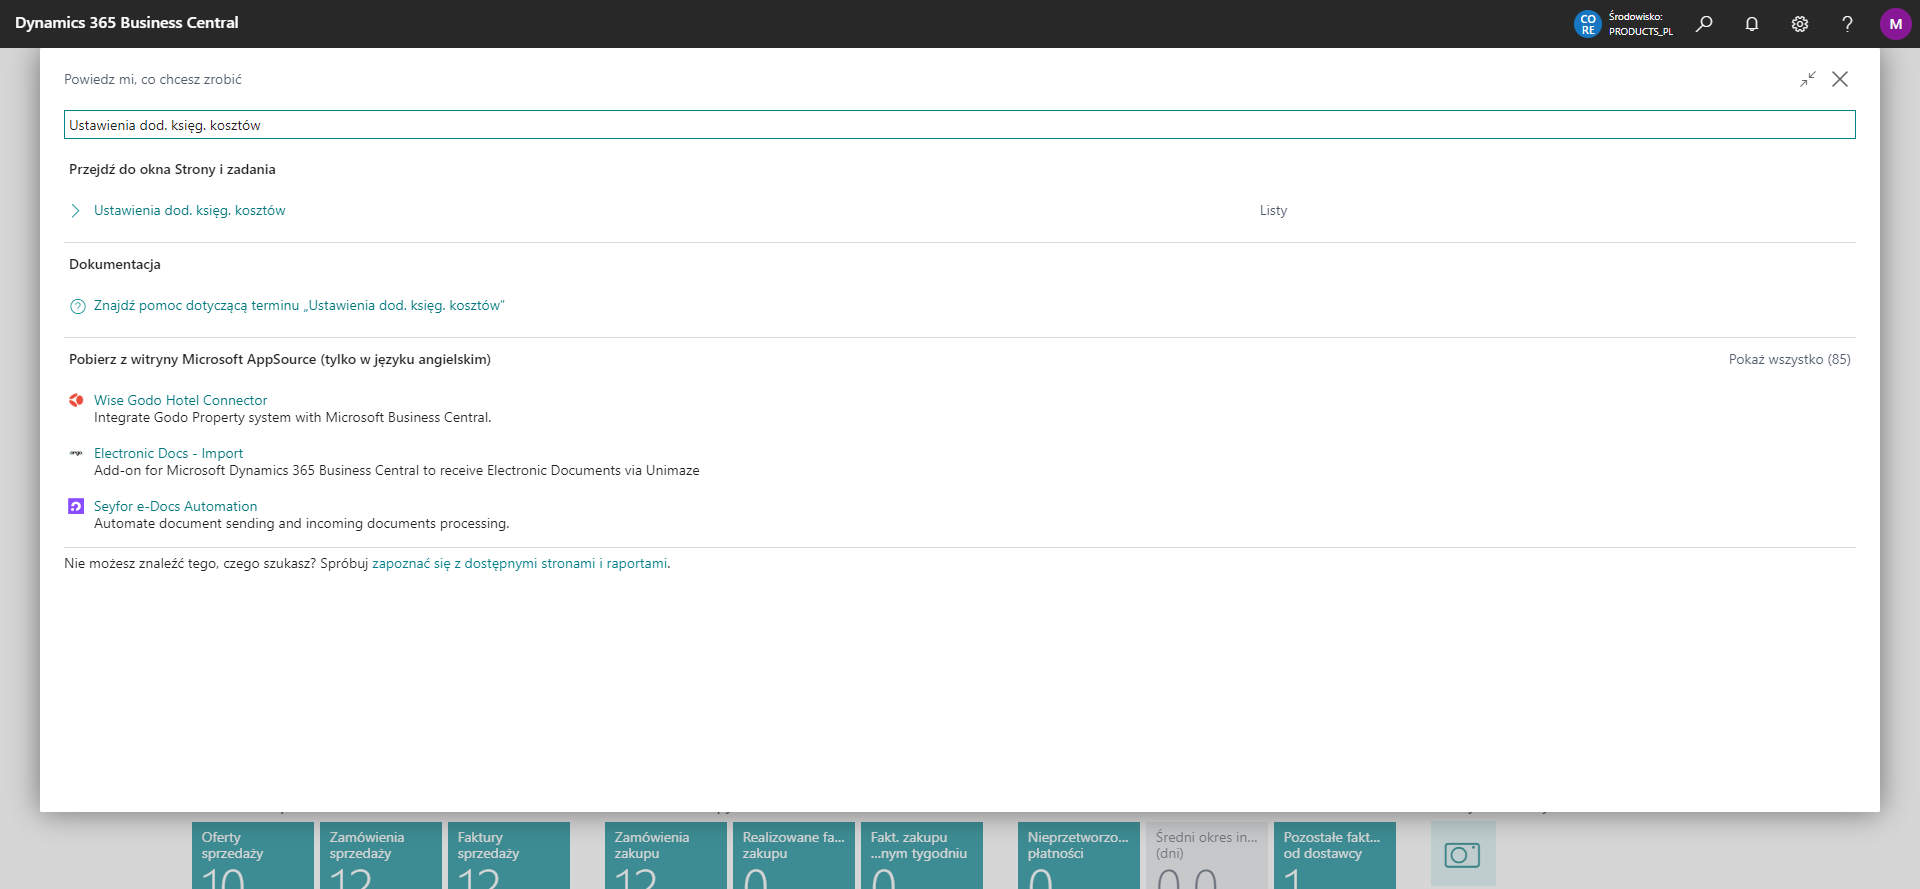This screenshot has height=889, width=1920.
Task: Open the Średni okres in... (dni) tile
Action: pos(1207,855)
